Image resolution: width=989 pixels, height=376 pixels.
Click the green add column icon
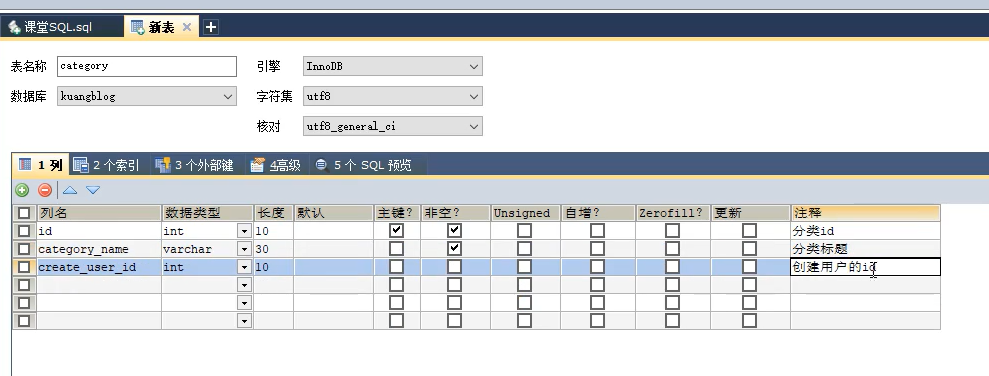click(x=22, y=190)
